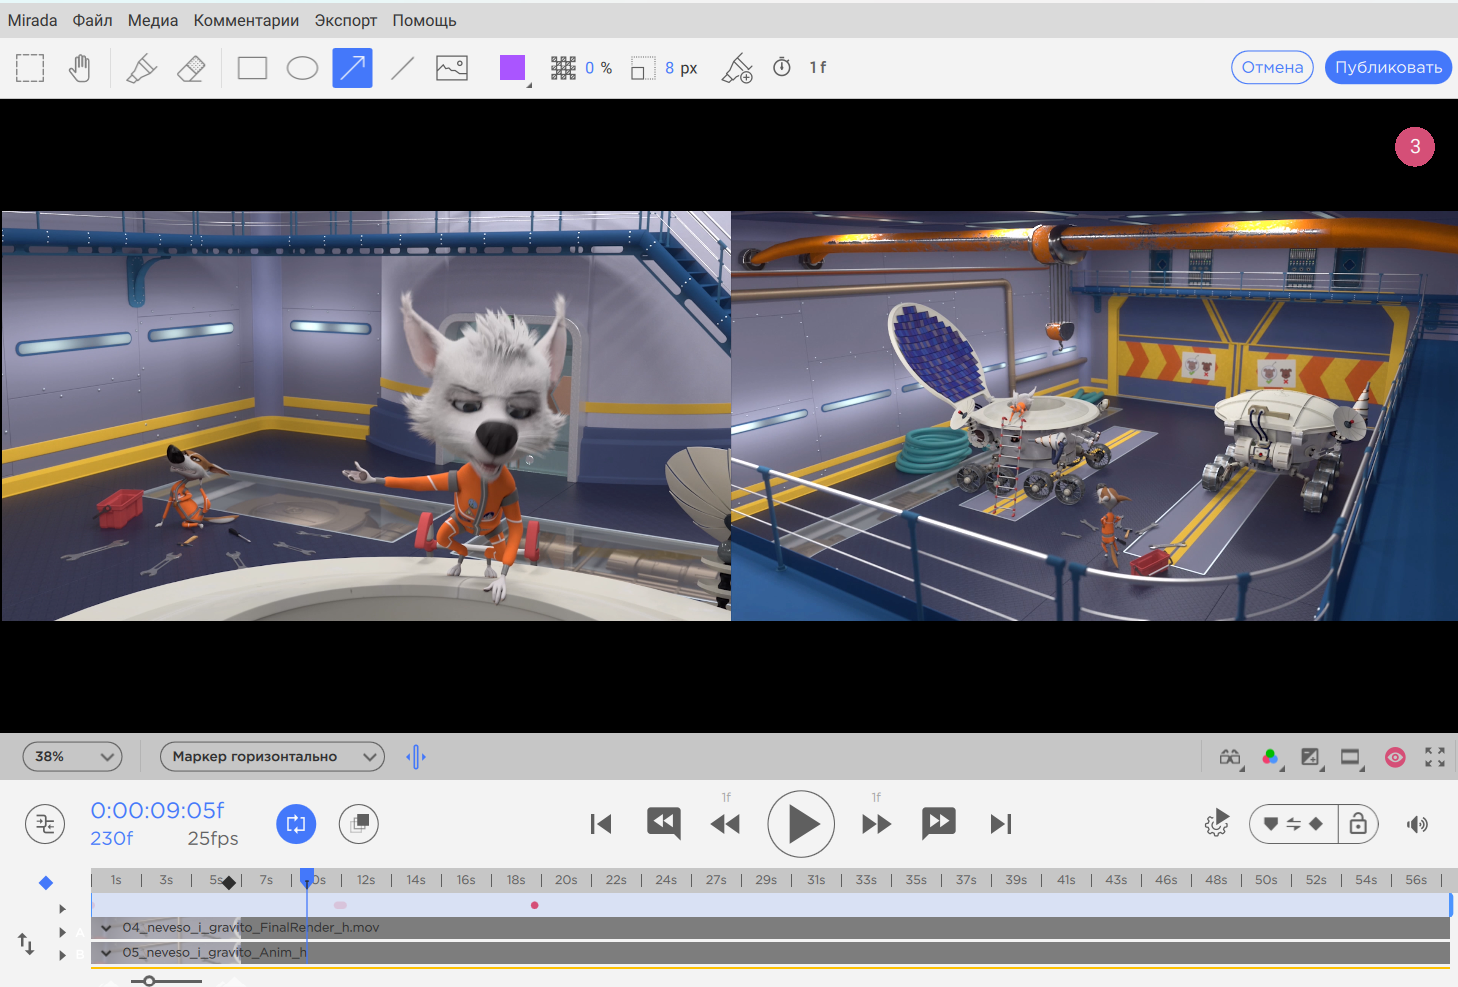Jump to the end of the clip
The height and width of the screenshot is (987, 1458).
point(1001,824)
